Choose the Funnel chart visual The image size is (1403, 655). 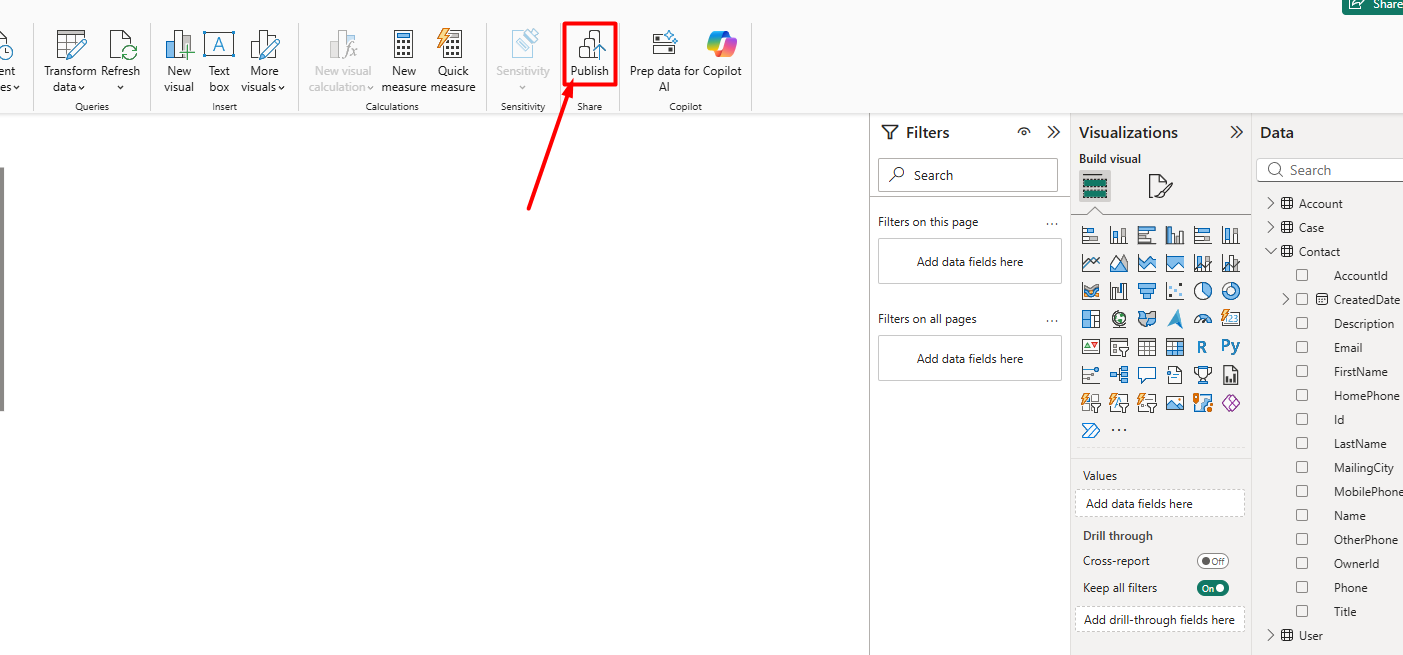coord(1147,291)
